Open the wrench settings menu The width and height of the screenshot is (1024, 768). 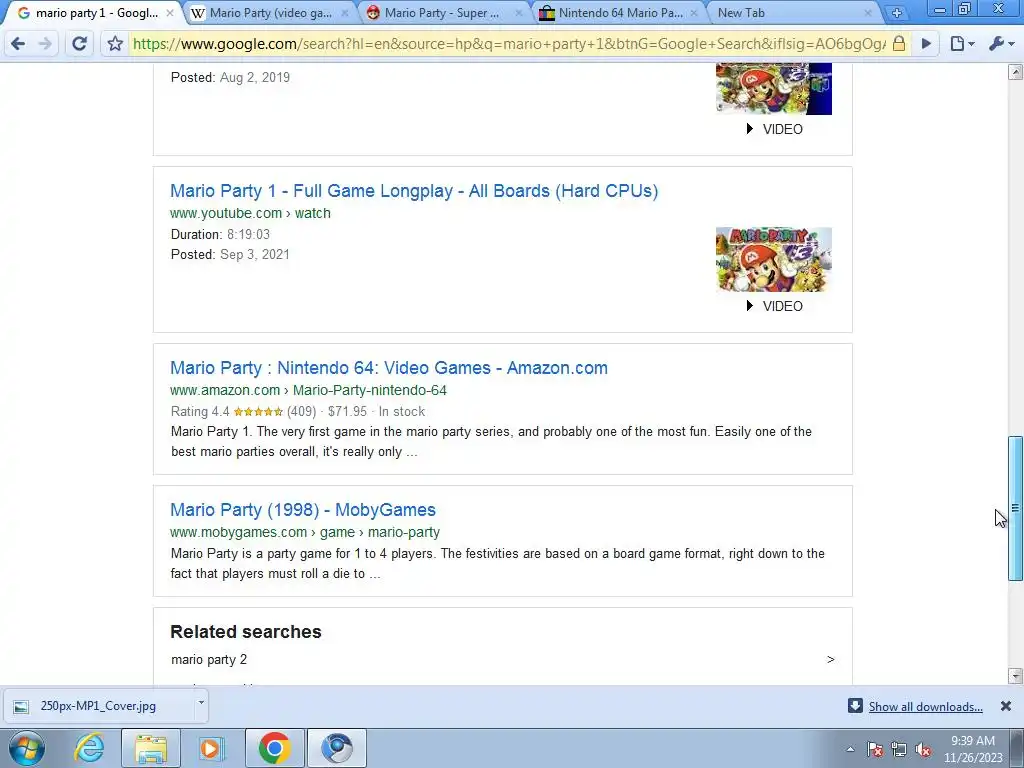1000,44
